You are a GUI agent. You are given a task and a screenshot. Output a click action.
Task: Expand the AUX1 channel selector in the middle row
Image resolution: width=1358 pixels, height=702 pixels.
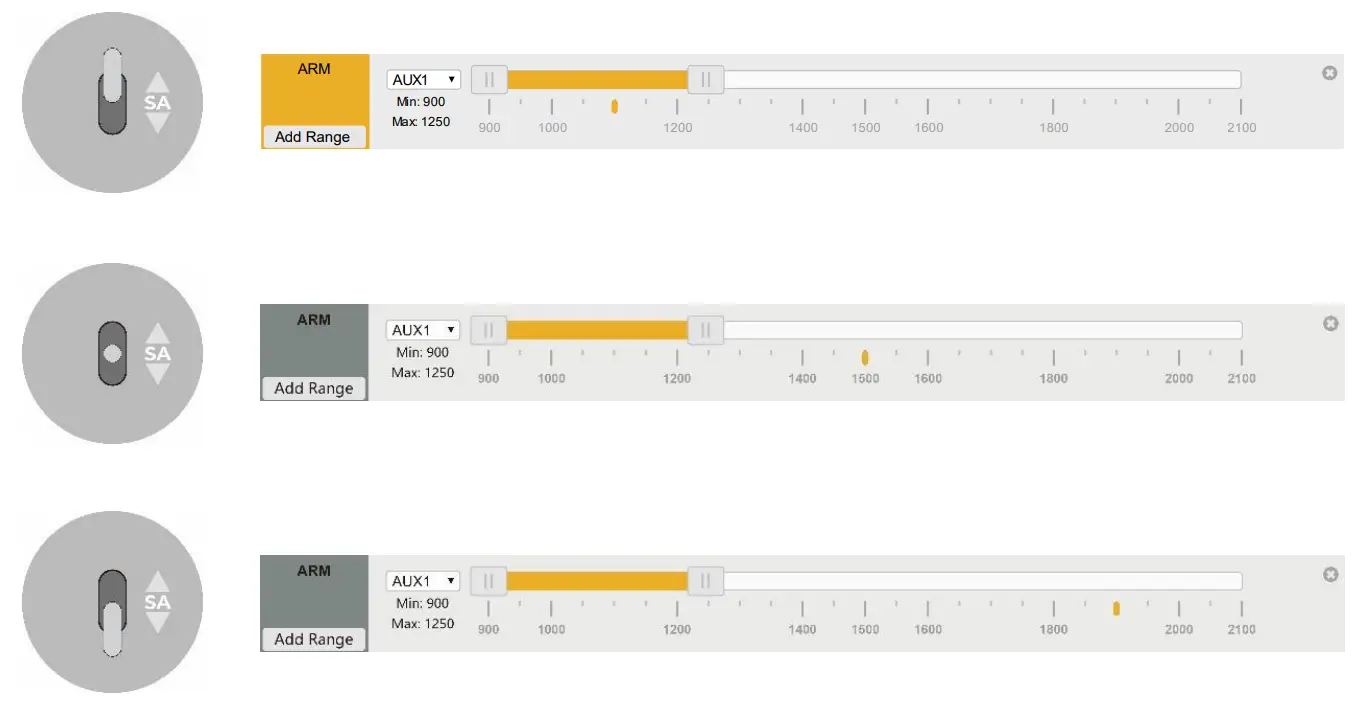pos(423,330)
